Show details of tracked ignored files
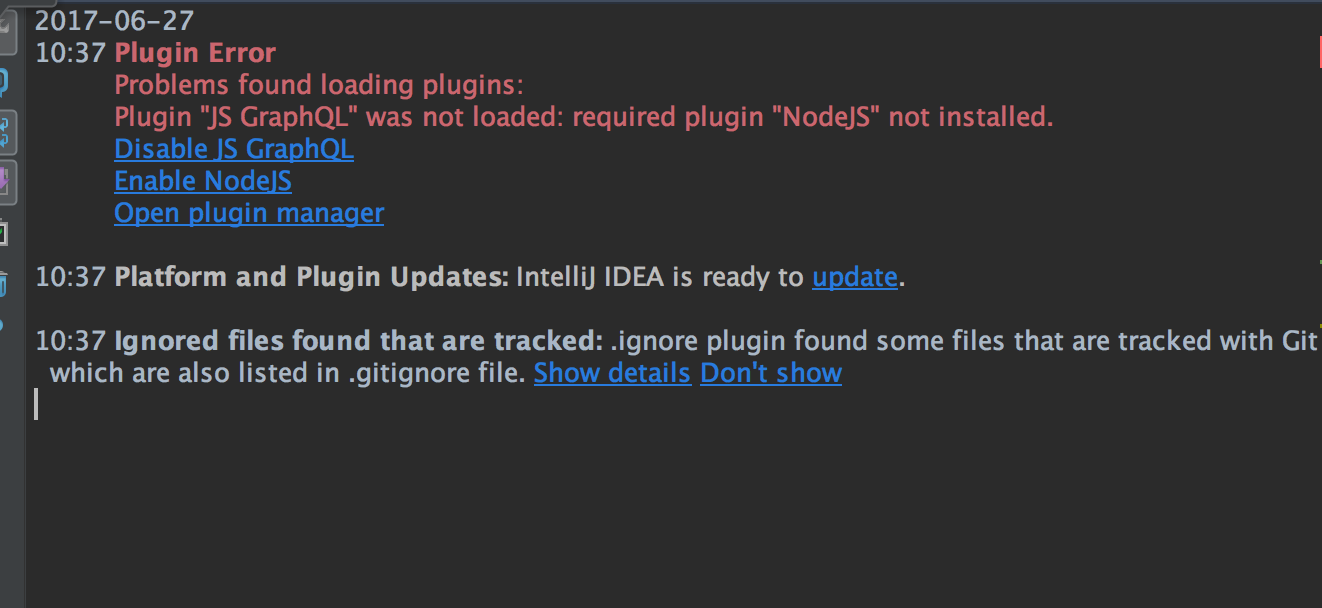The height and width of the screenshot is (608, 1322). pos(612,372)
